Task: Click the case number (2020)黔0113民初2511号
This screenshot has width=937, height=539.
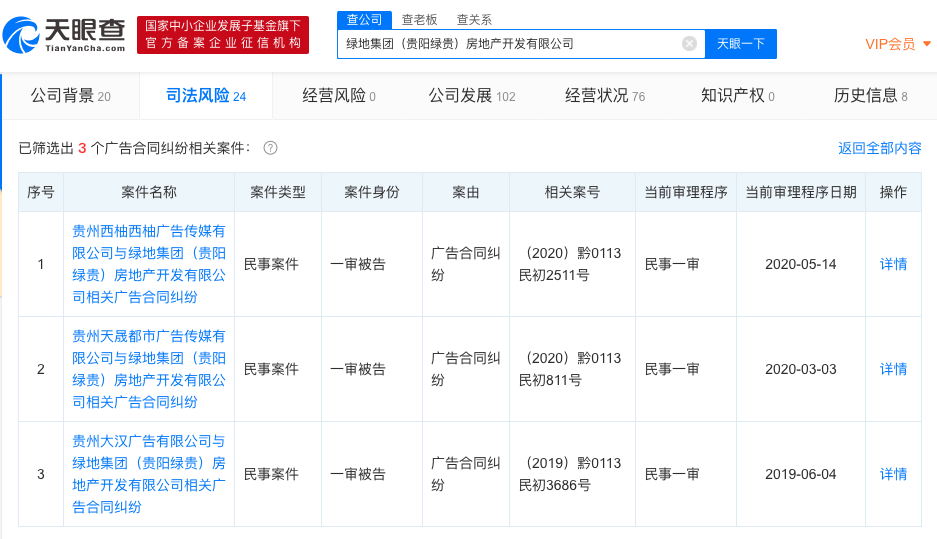Action: (570, 264)
